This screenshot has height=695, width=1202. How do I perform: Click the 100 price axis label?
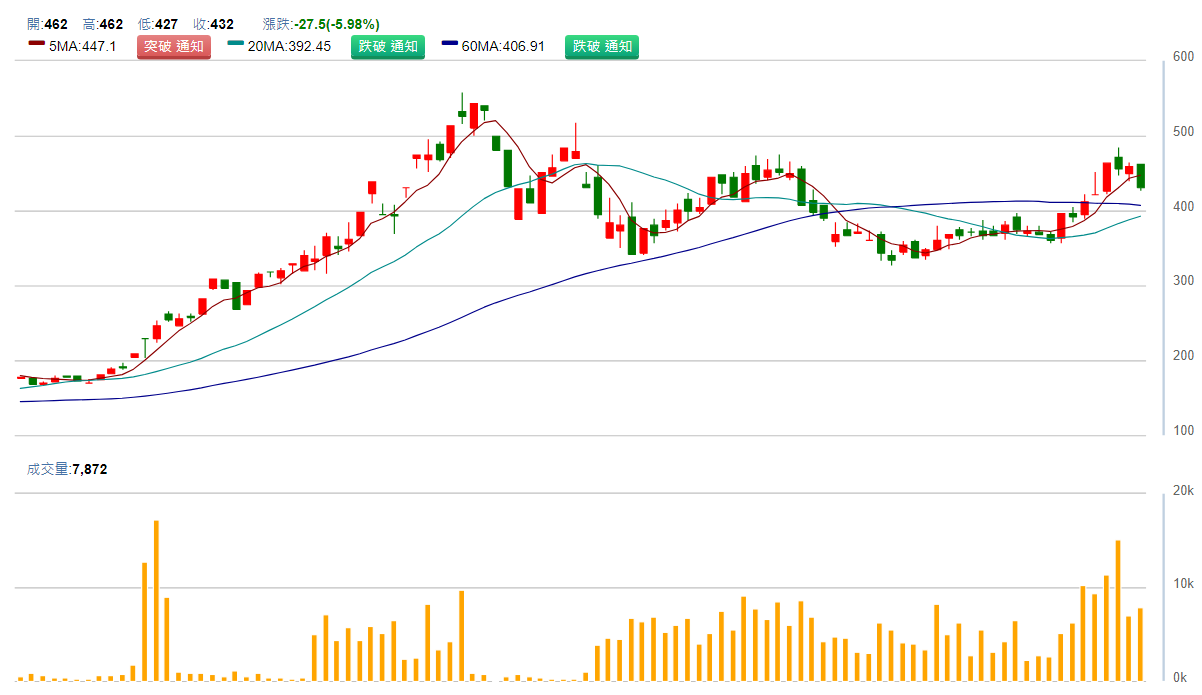(x=1184, y=431)
